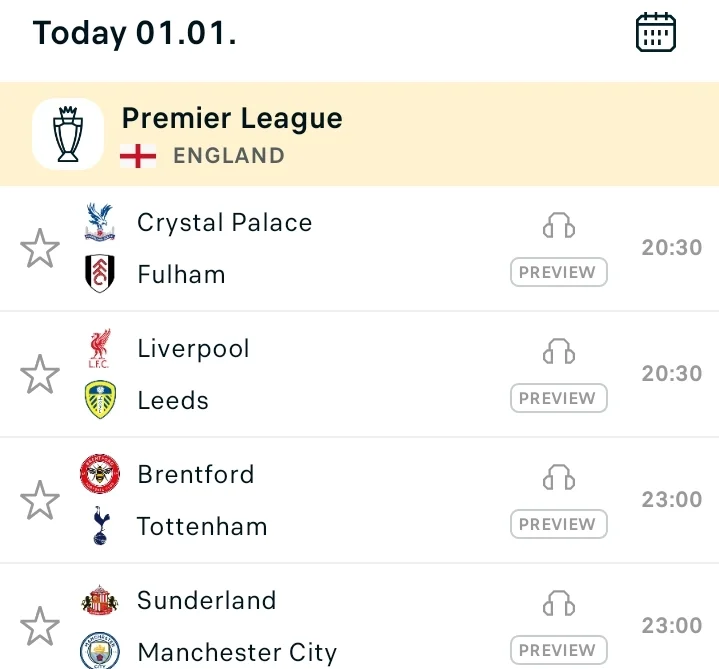Viewport: 719px width, 669px height.
Task: Open PREVIEW for Crystal Palace vs Fulham
Action: tap(558, 272)
